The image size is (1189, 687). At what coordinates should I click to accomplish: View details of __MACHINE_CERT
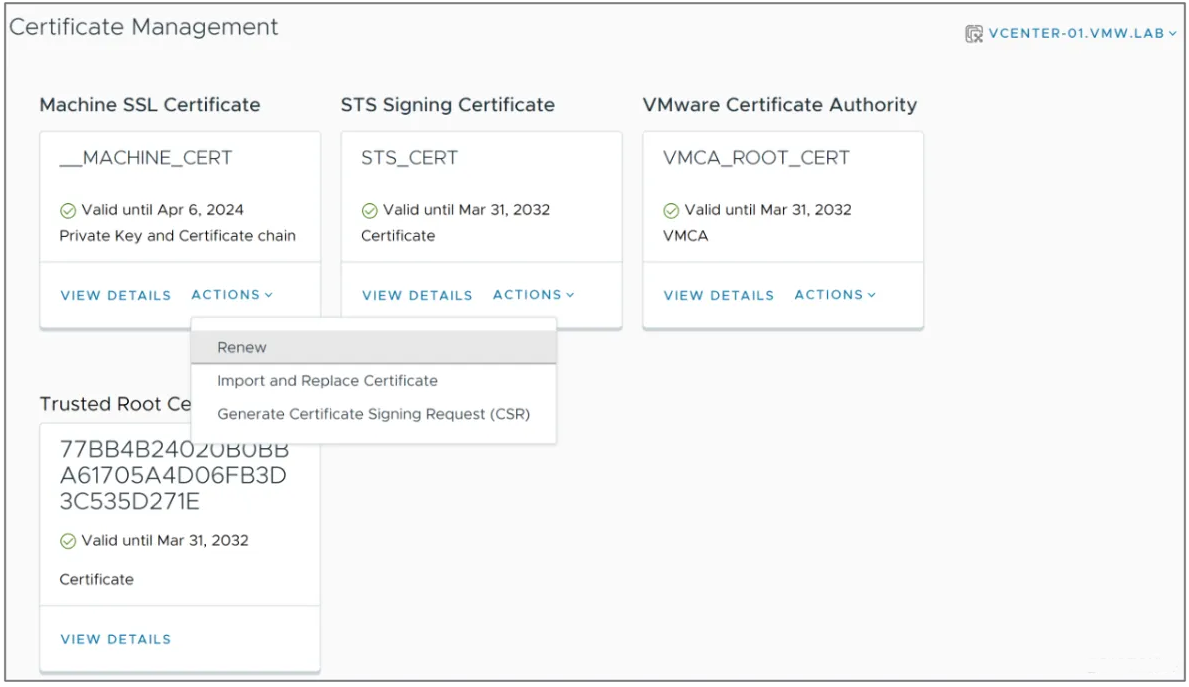point(116,295)
